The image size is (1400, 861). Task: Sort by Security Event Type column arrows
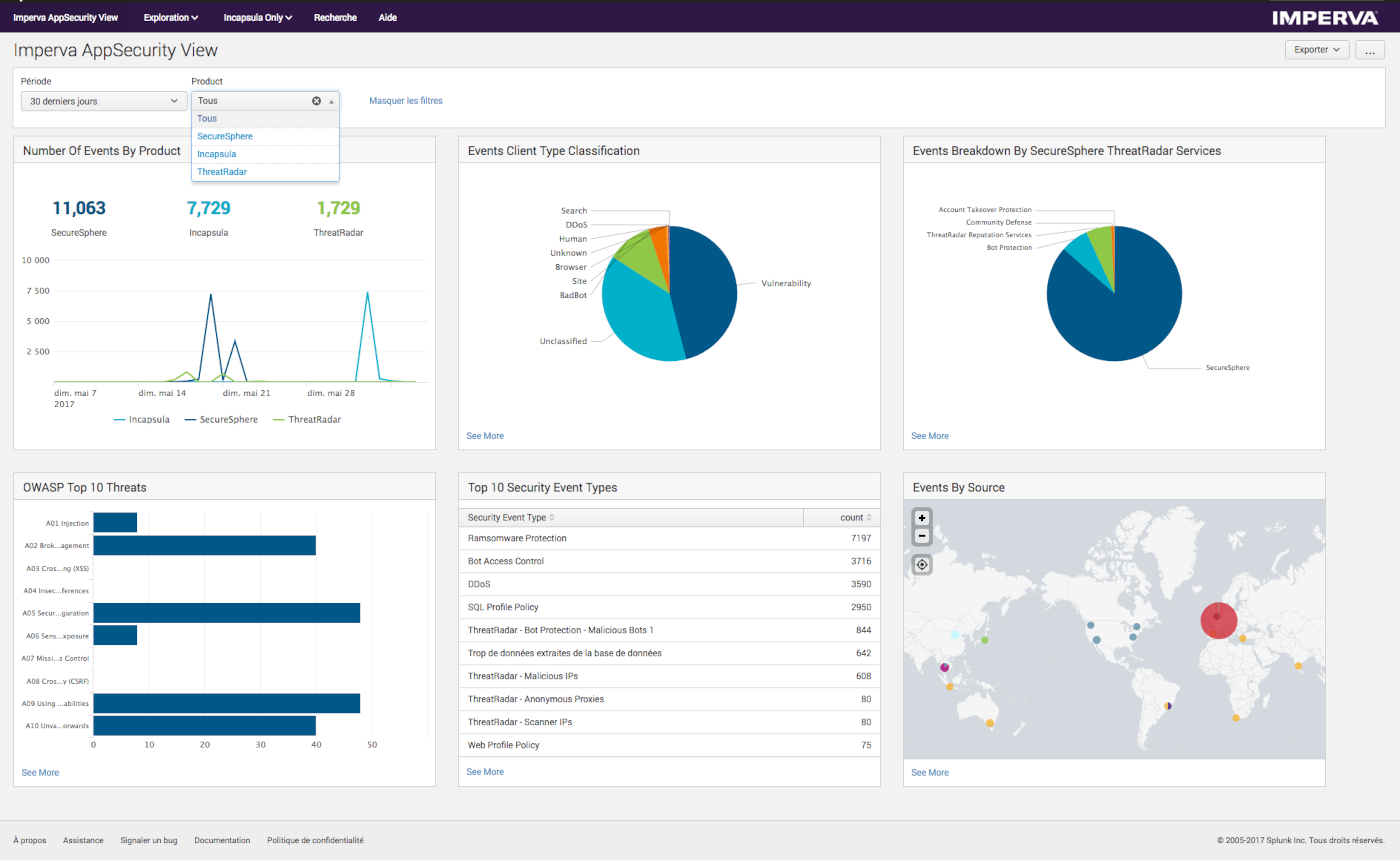coord(552,517)
